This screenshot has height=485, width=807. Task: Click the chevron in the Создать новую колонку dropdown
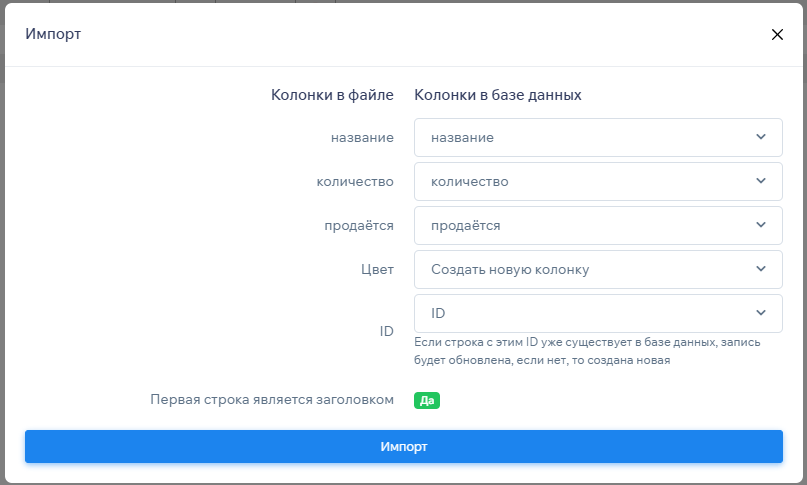[x=761, y=269]
